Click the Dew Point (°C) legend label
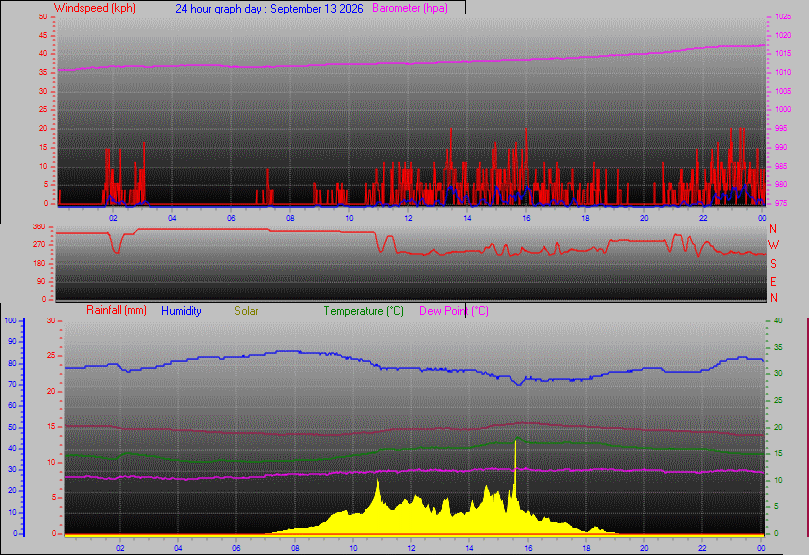 click(454, 311)
